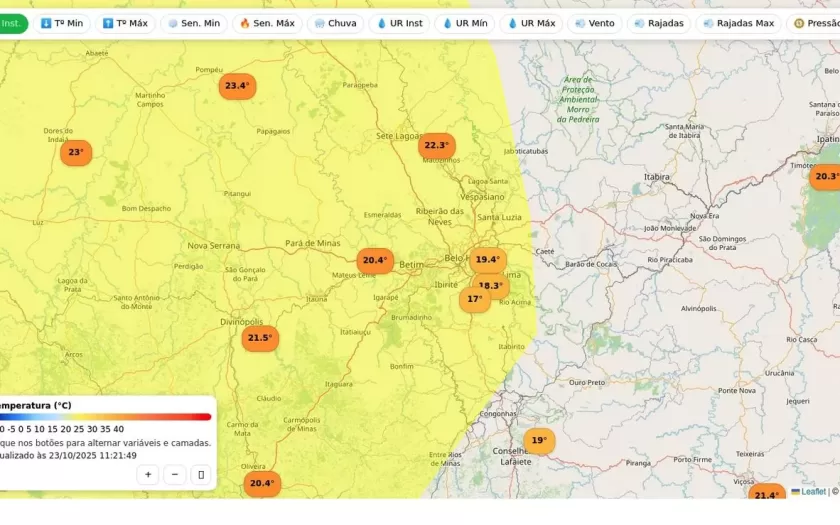Click the fullscreen rectangle button
Screen dimensions: 840x525
(x=201, y=475)
